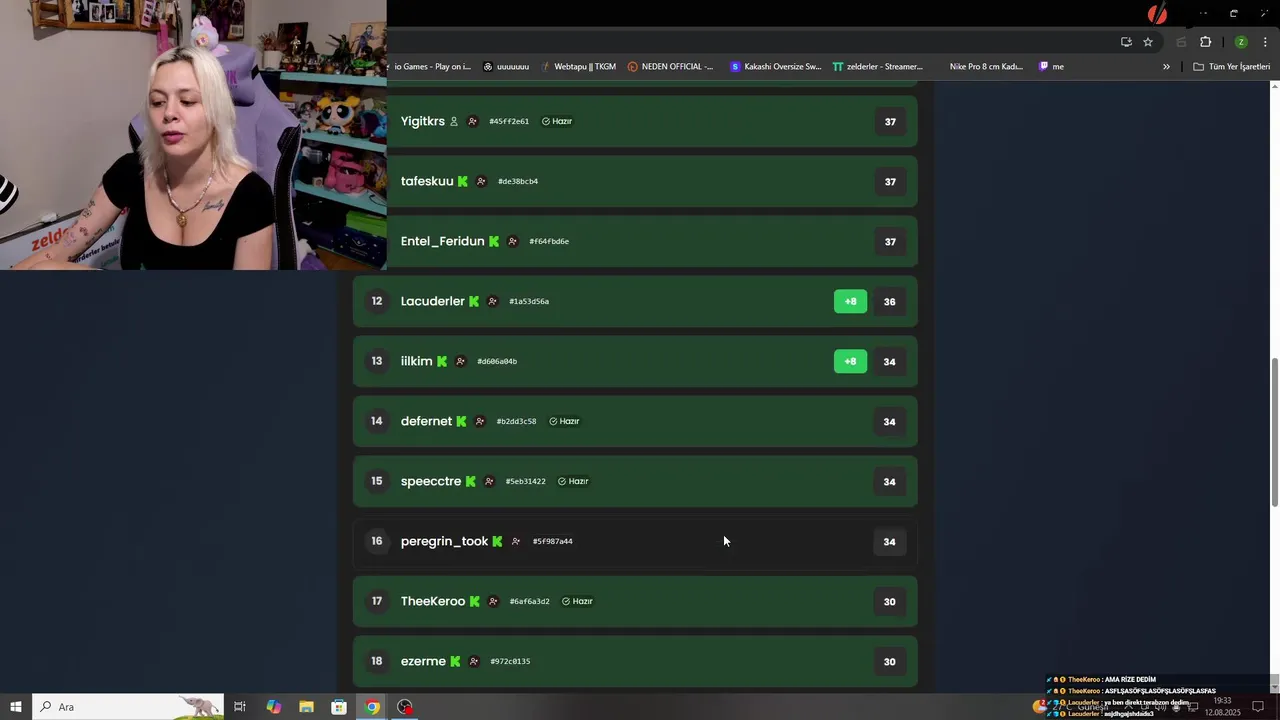Open the NEDEN OFFICIAL bookmark
This screenshot has width=1280, height=720.
pyautogui.click(x=670, y=67)
